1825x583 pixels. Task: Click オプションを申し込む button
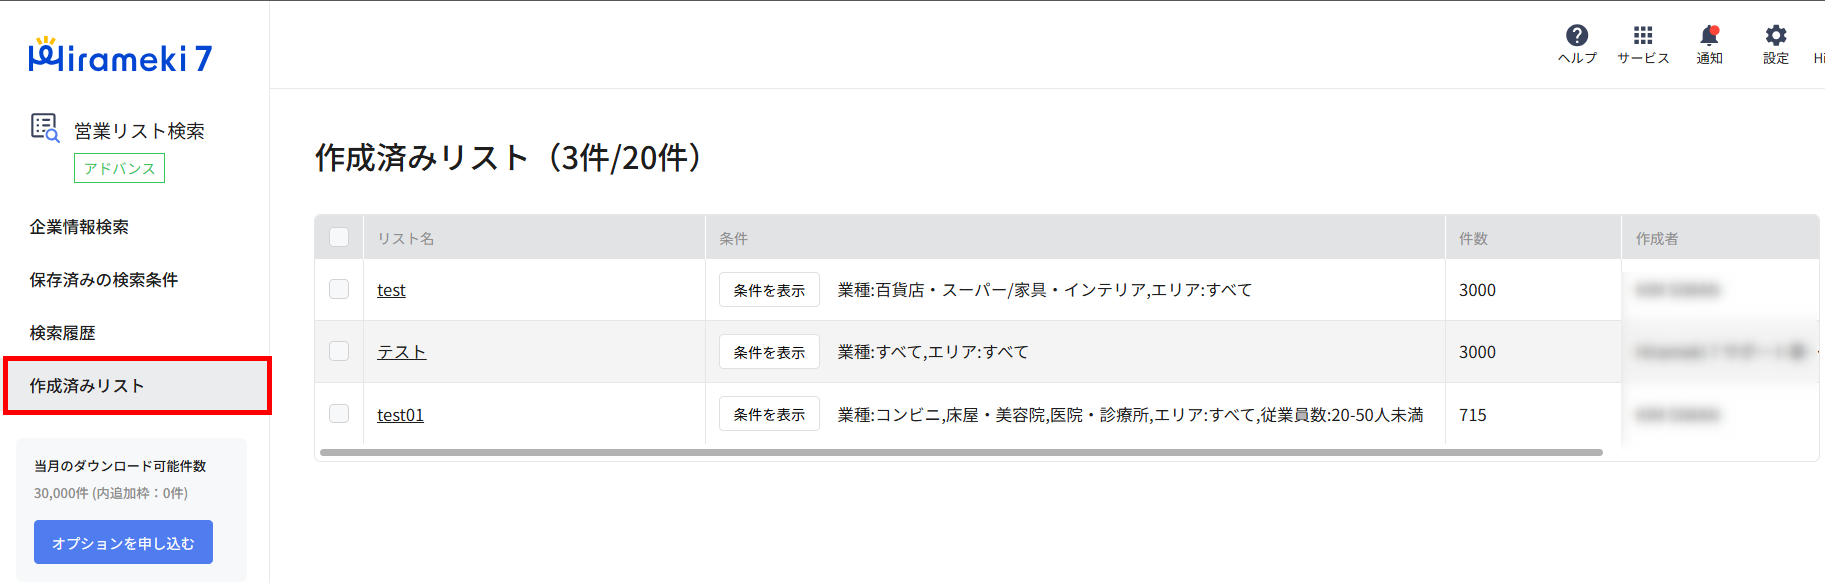[123, 542]
